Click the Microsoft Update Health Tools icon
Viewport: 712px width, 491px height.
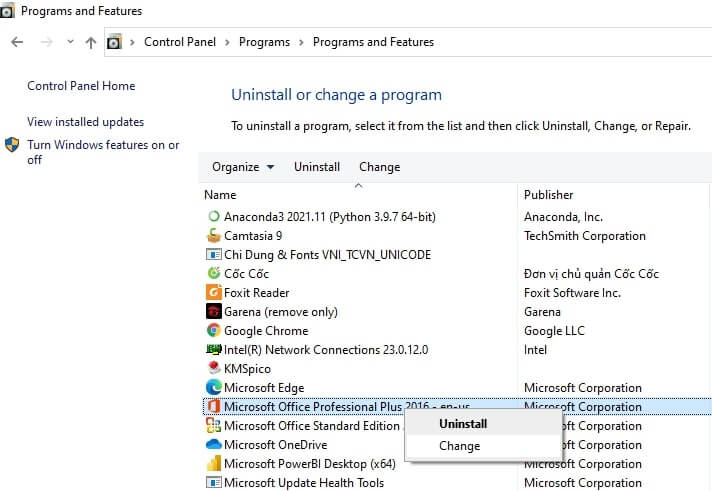213,482
